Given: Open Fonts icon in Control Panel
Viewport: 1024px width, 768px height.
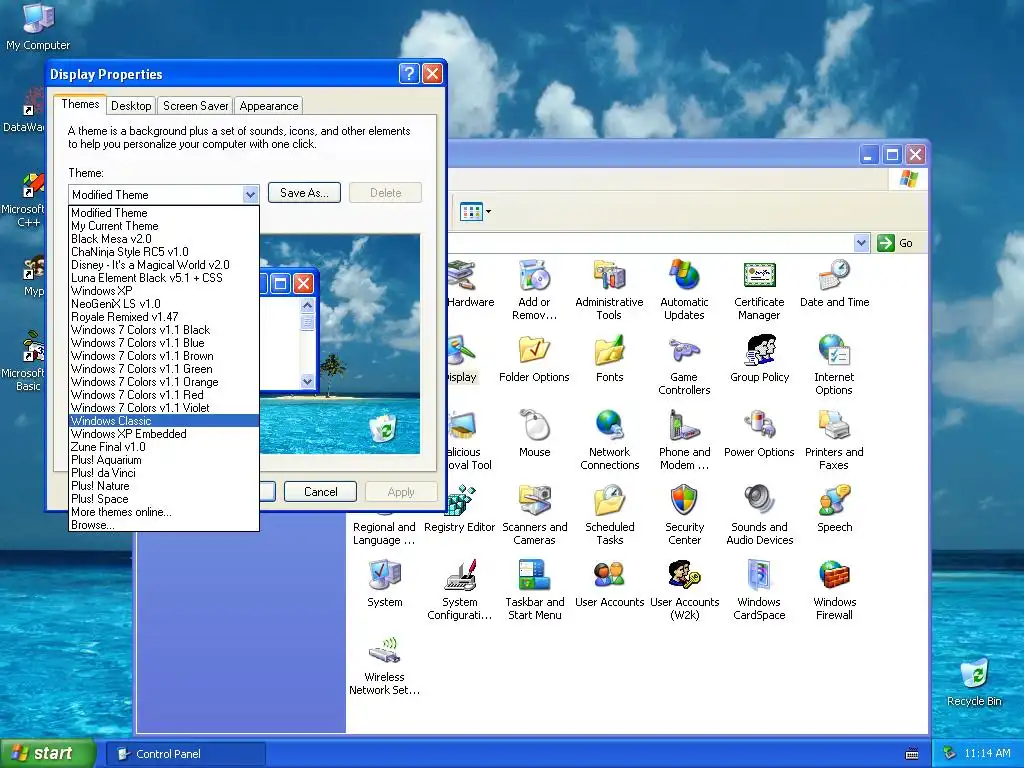Looking at the screenshot, I should tap(609, 359).
